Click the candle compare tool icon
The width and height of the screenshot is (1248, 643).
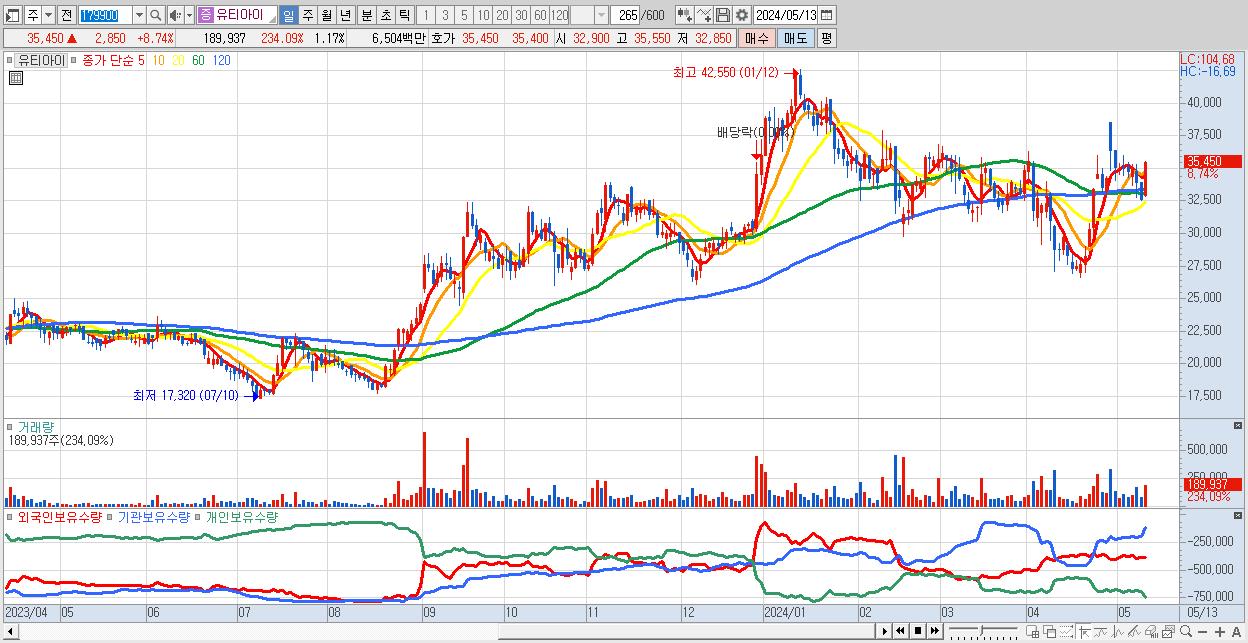coord(685,15)
